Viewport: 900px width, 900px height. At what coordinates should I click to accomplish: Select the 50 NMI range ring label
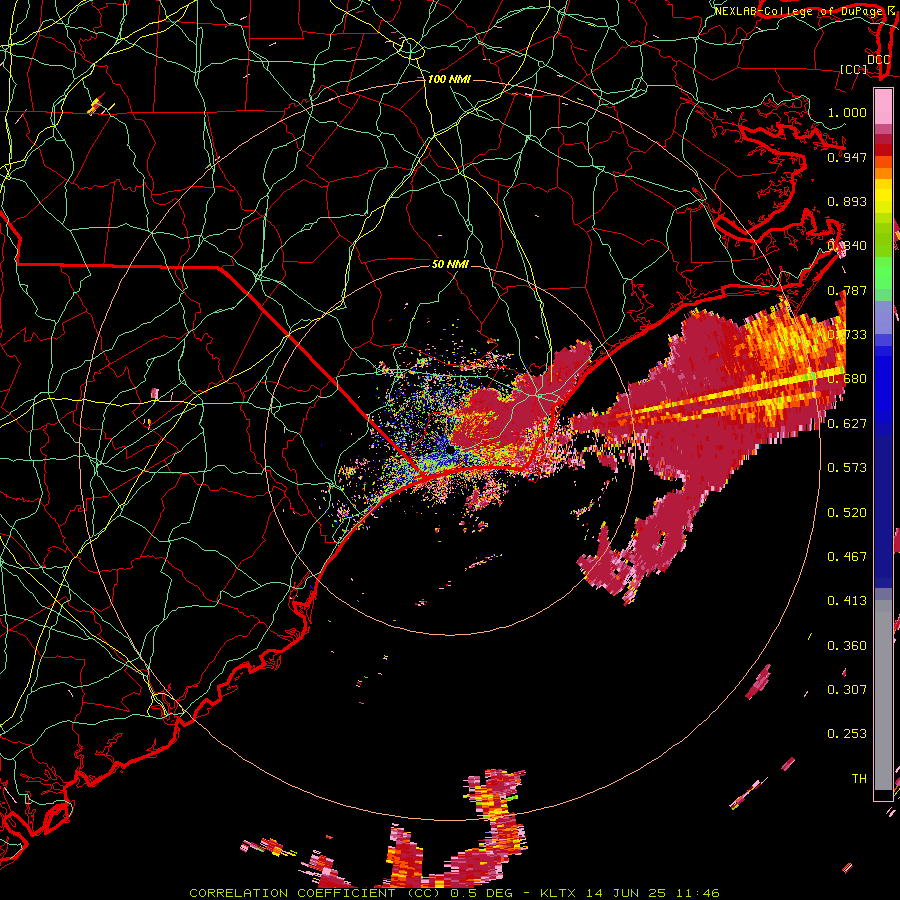[450, 264]
